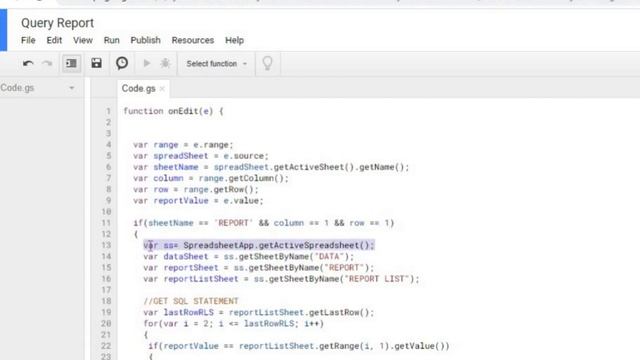Click the onEdit function declaration line
This screenshot has width=640, height=360.
click(173, 111)
